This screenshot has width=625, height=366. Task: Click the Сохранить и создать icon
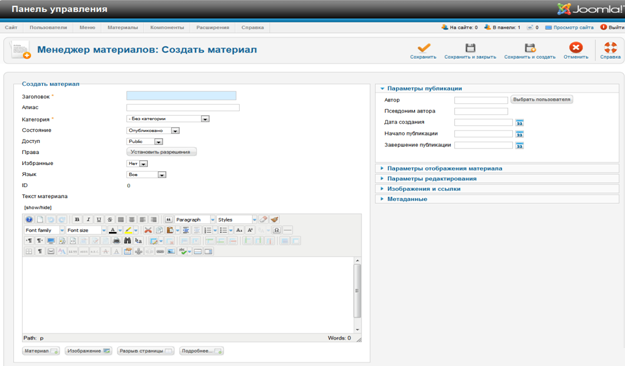point(530,48)
